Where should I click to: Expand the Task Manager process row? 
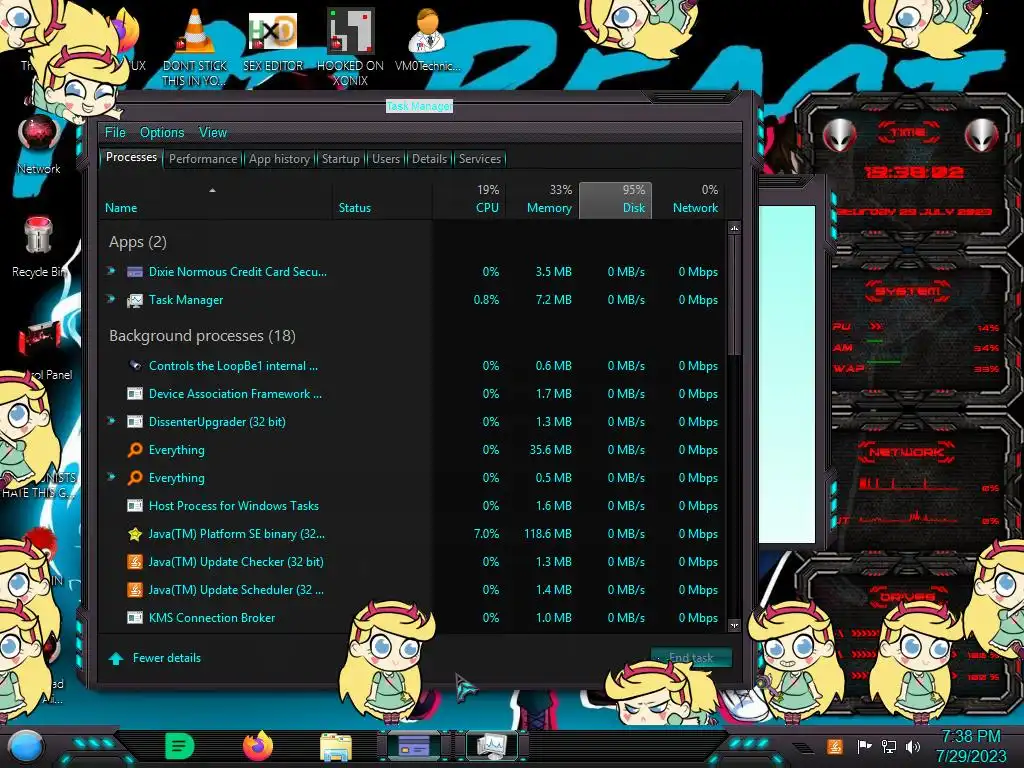click(111, 299)
